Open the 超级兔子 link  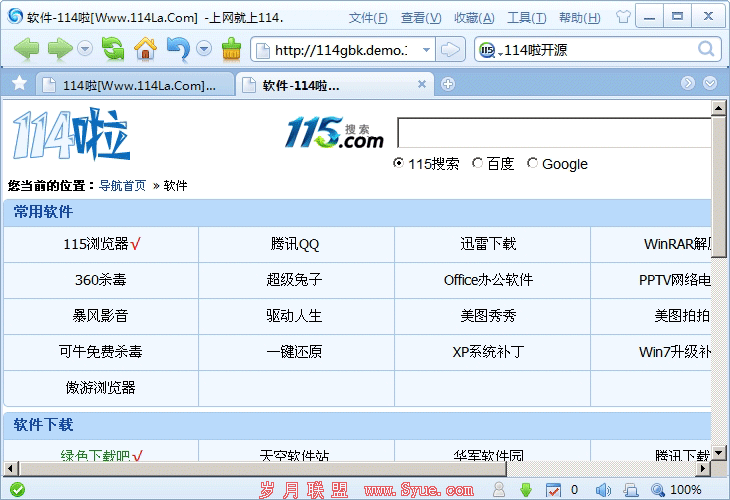294,280
